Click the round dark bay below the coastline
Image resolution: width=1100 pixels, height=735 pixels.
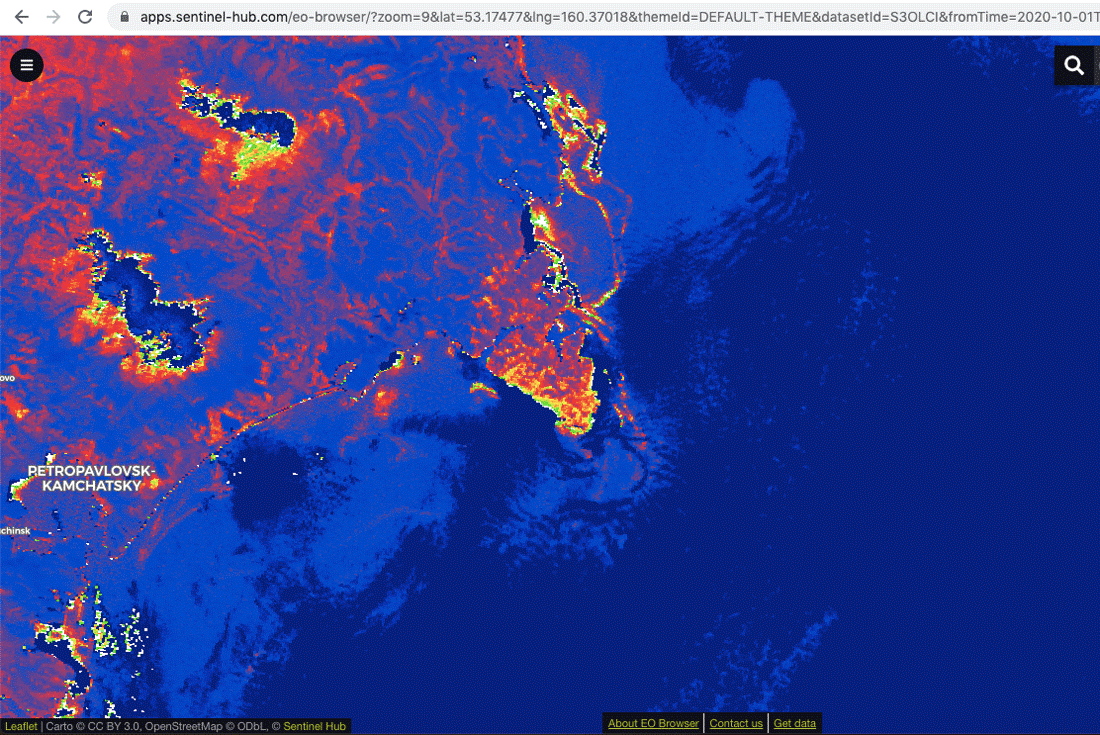(x=270, y=500)
